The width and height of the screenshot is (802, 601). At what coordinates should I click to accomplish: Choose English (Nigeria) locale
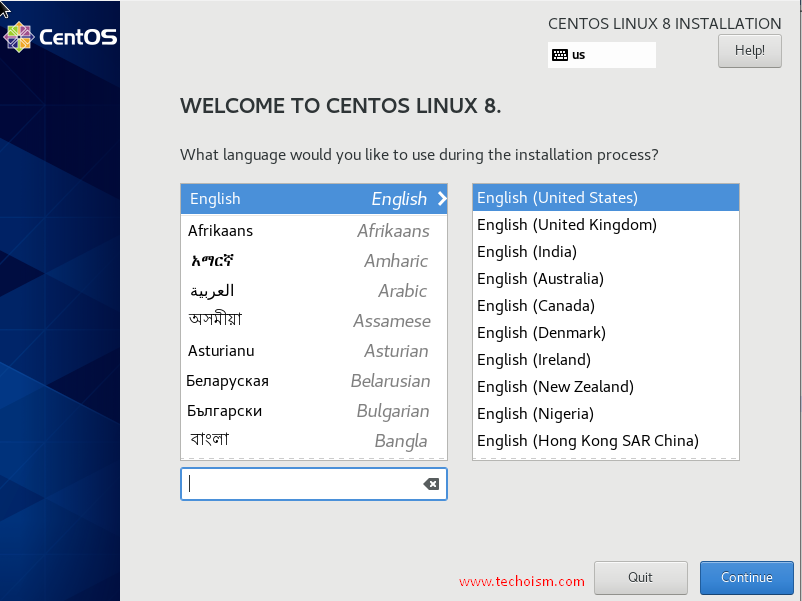(606, 414)
